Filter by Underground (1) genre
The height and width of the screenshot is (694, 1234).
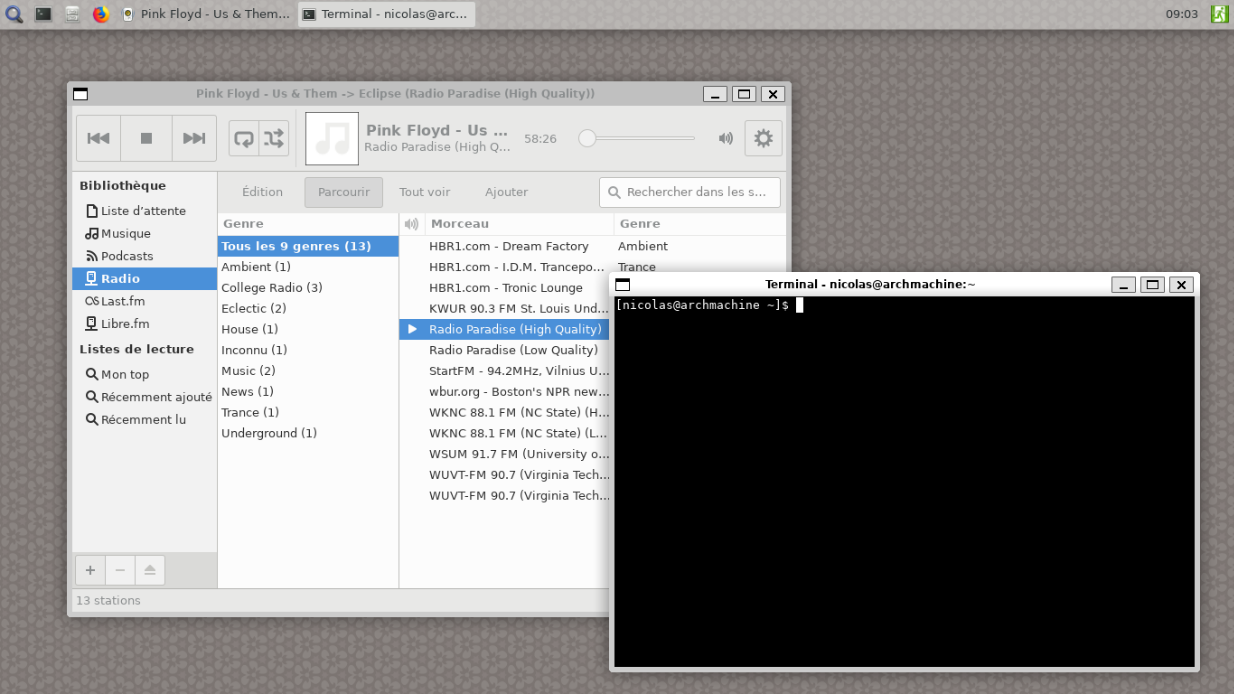pos(308,433)
